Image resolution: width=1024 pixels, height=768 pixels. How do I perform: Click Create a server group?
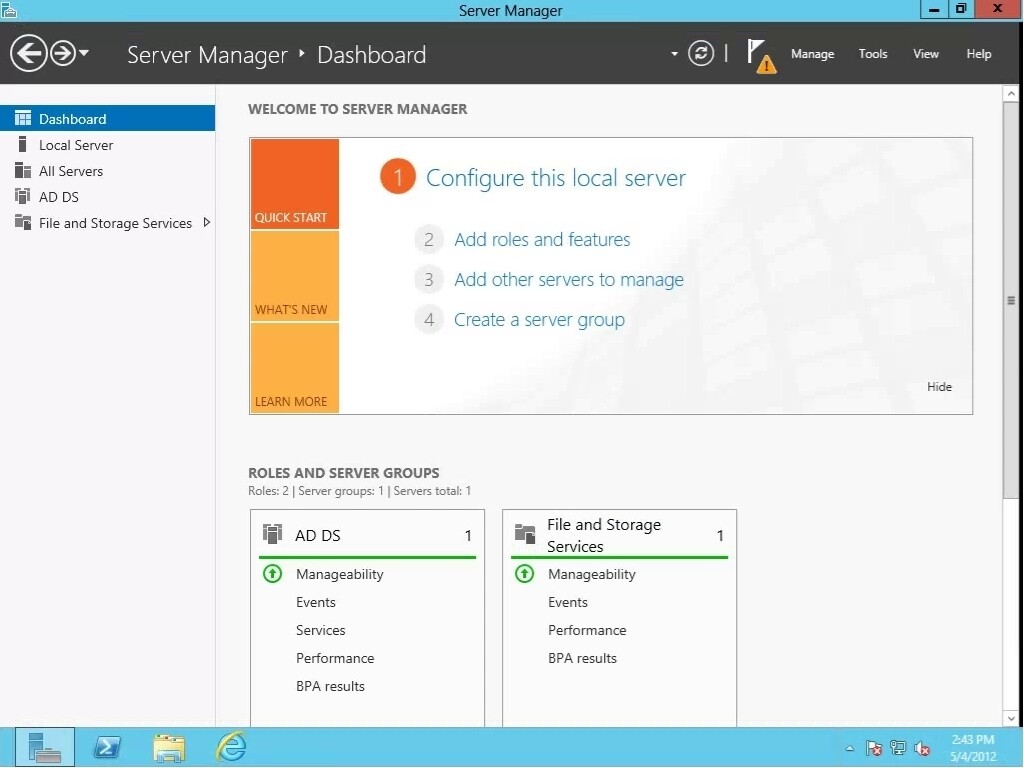539,319
